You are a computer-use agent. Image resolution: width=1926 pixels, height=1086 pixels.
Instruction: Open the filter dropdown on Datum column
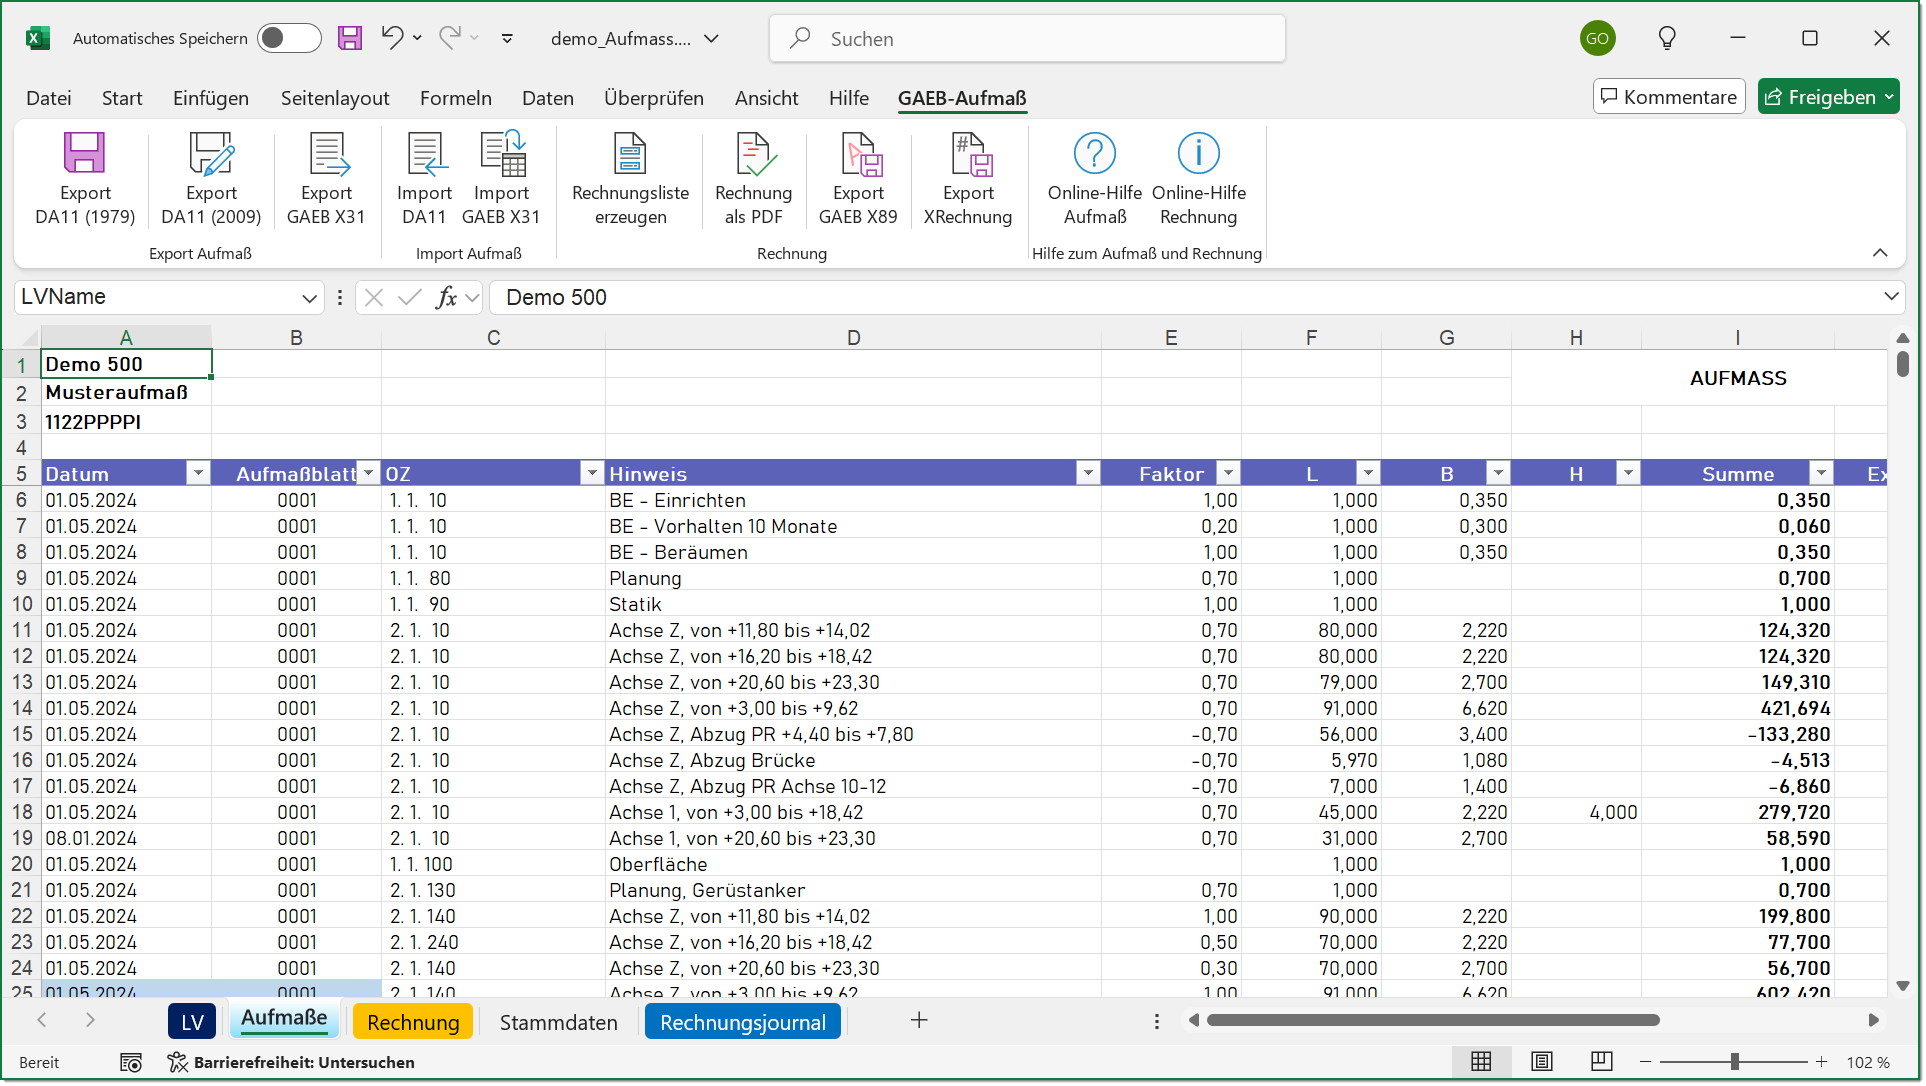click(x=198, y=472)
